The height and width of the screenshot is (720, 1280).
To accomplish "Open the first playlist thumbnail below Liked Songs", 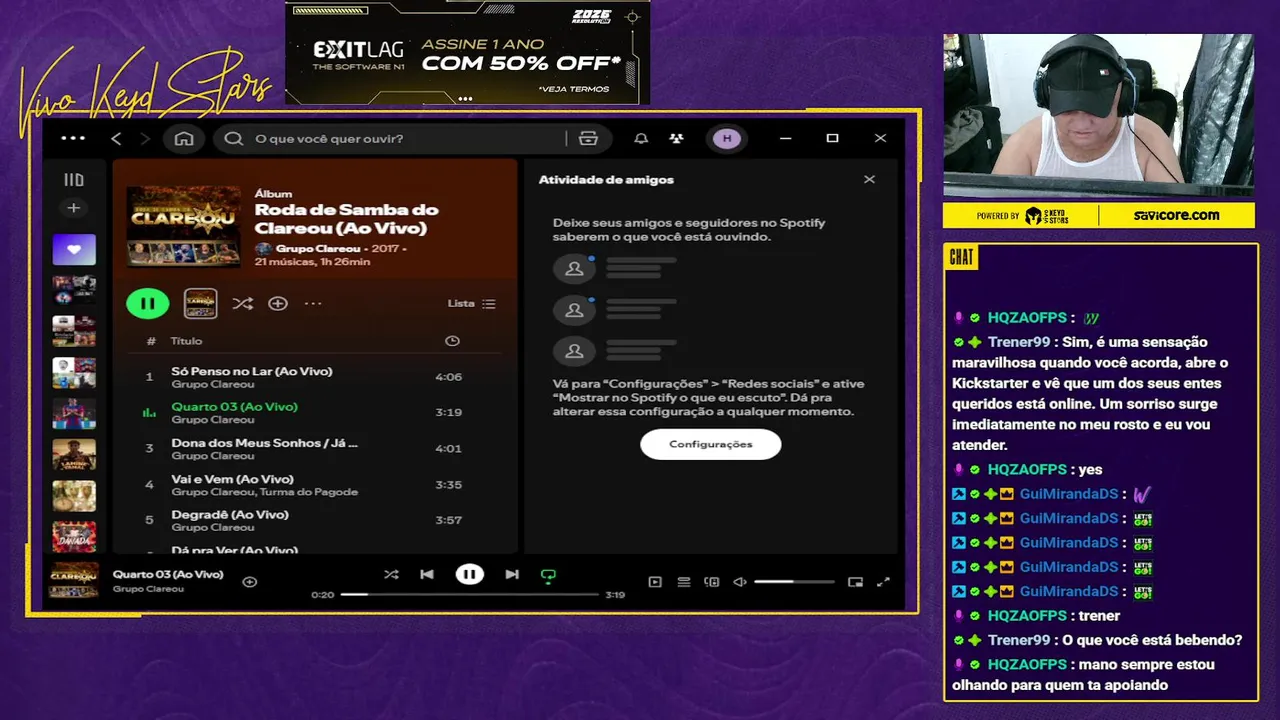I will coord(74,290).
